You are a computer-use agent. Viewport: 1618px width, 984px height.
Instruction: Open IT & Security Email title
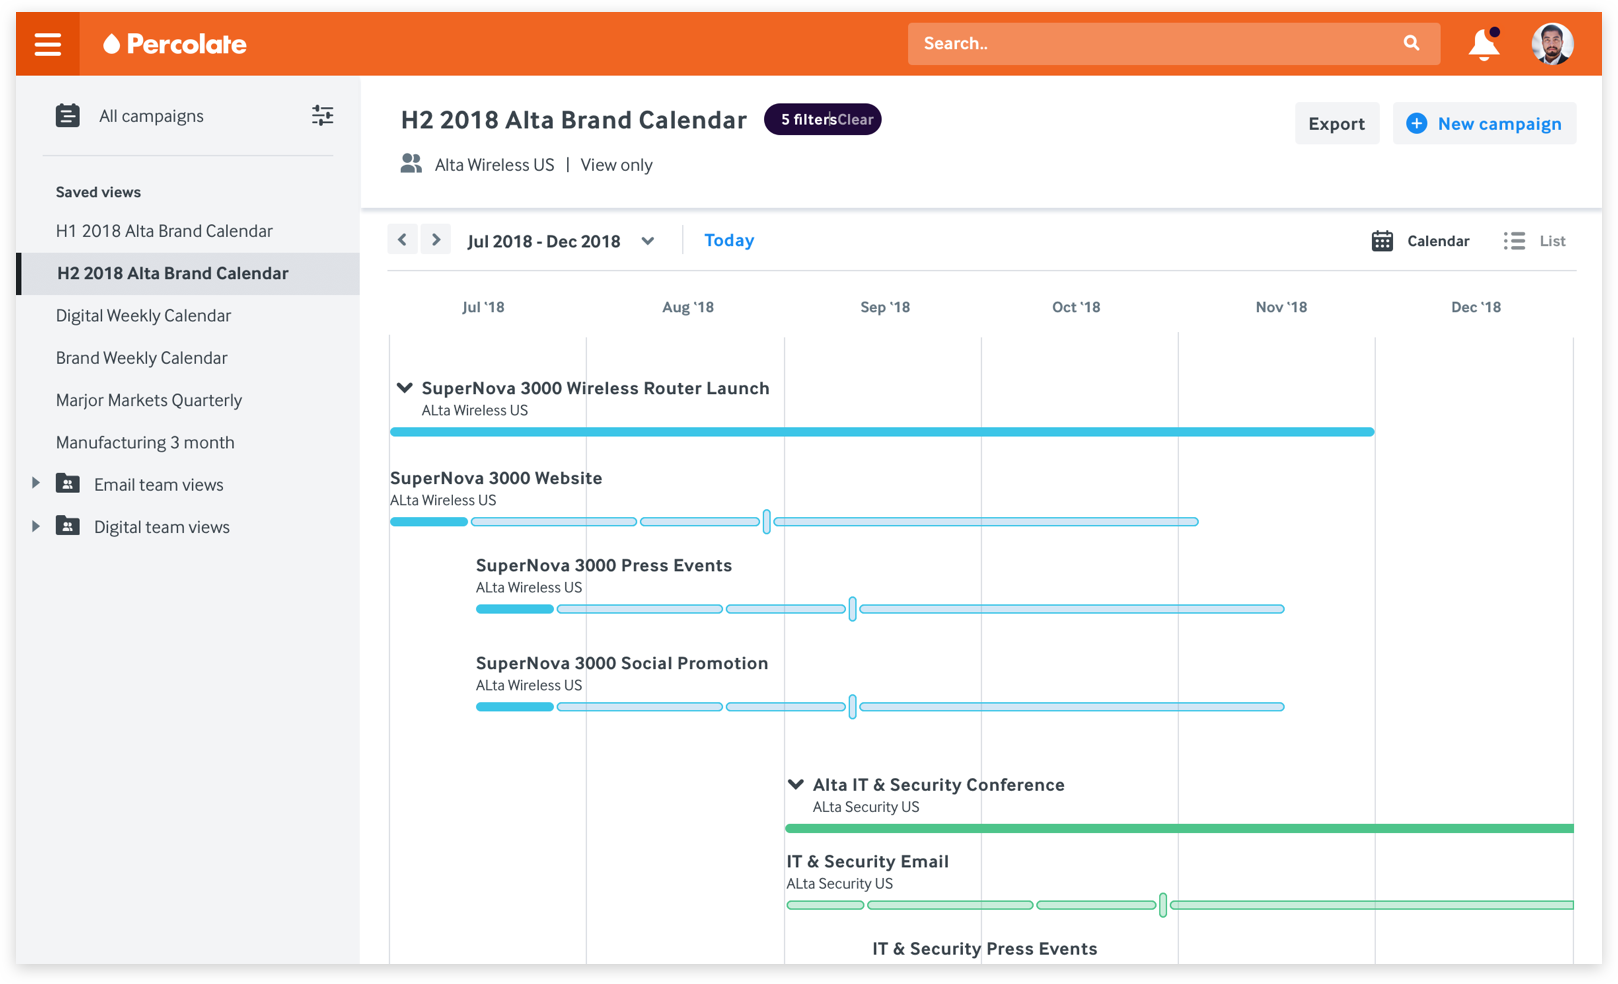coord(868,861)
